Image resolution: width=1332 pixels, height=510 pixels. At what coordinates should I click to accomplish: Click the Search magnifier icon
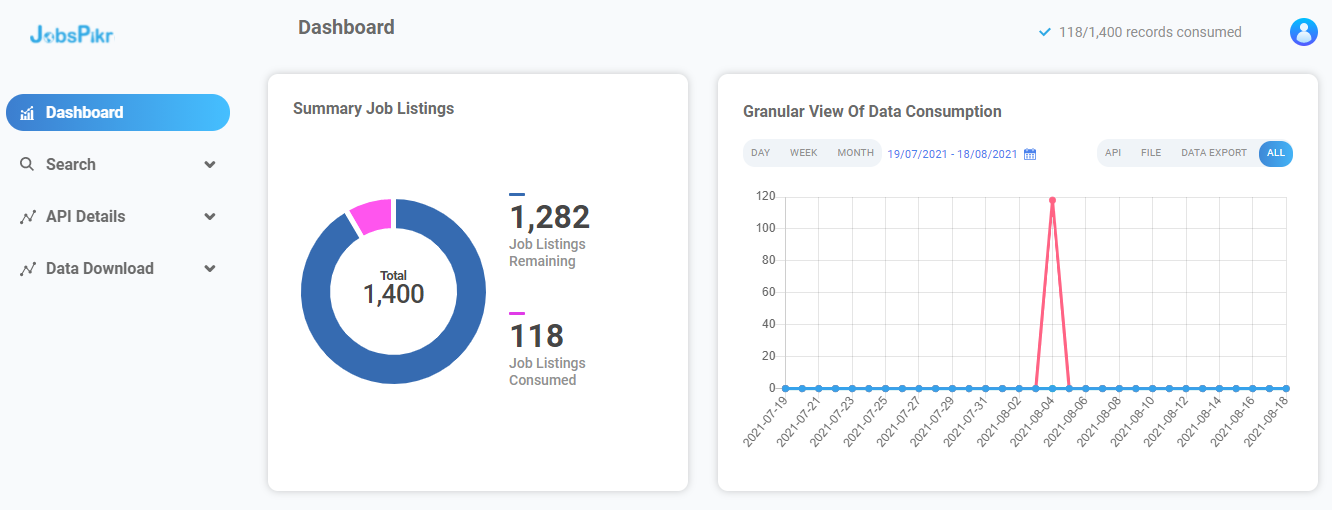pos(27,164)
